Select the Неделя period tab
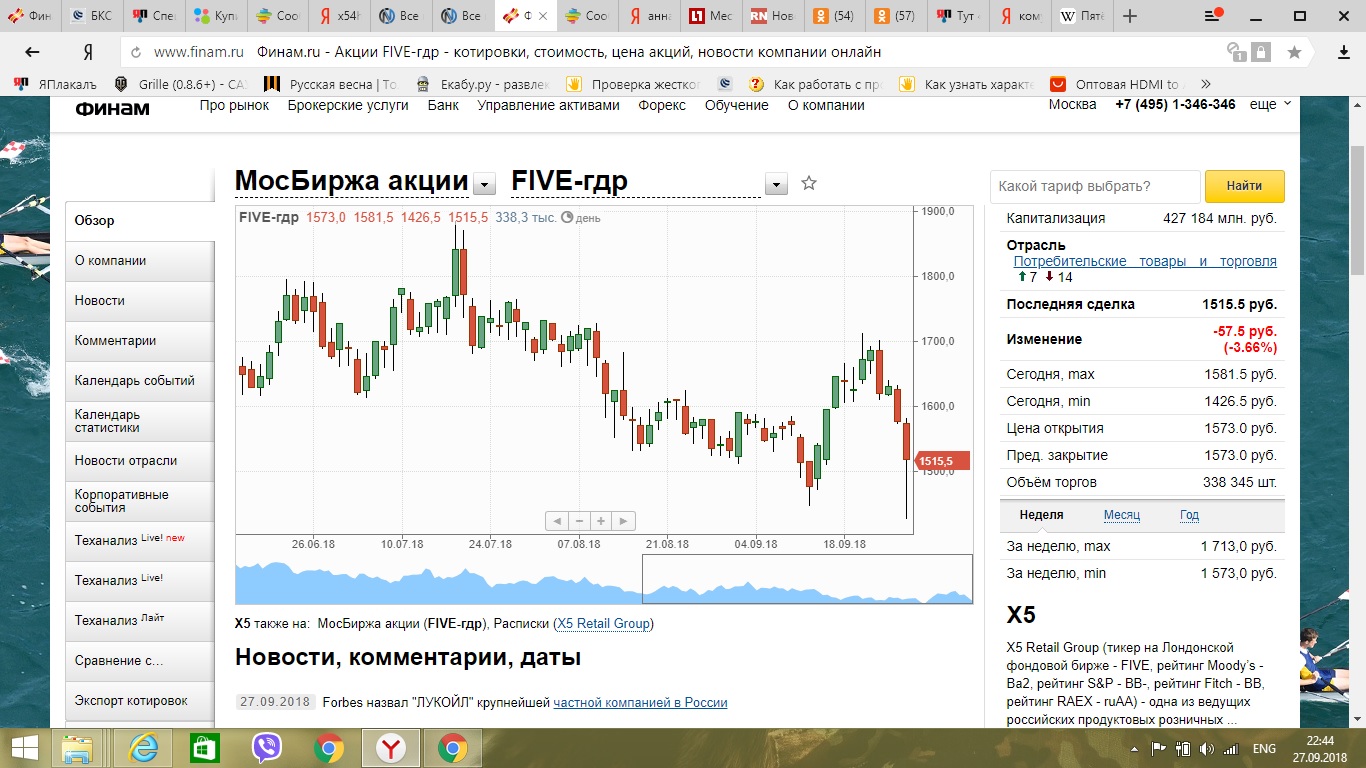Viewport: 1366px width, 768px height. (1041, 515)
